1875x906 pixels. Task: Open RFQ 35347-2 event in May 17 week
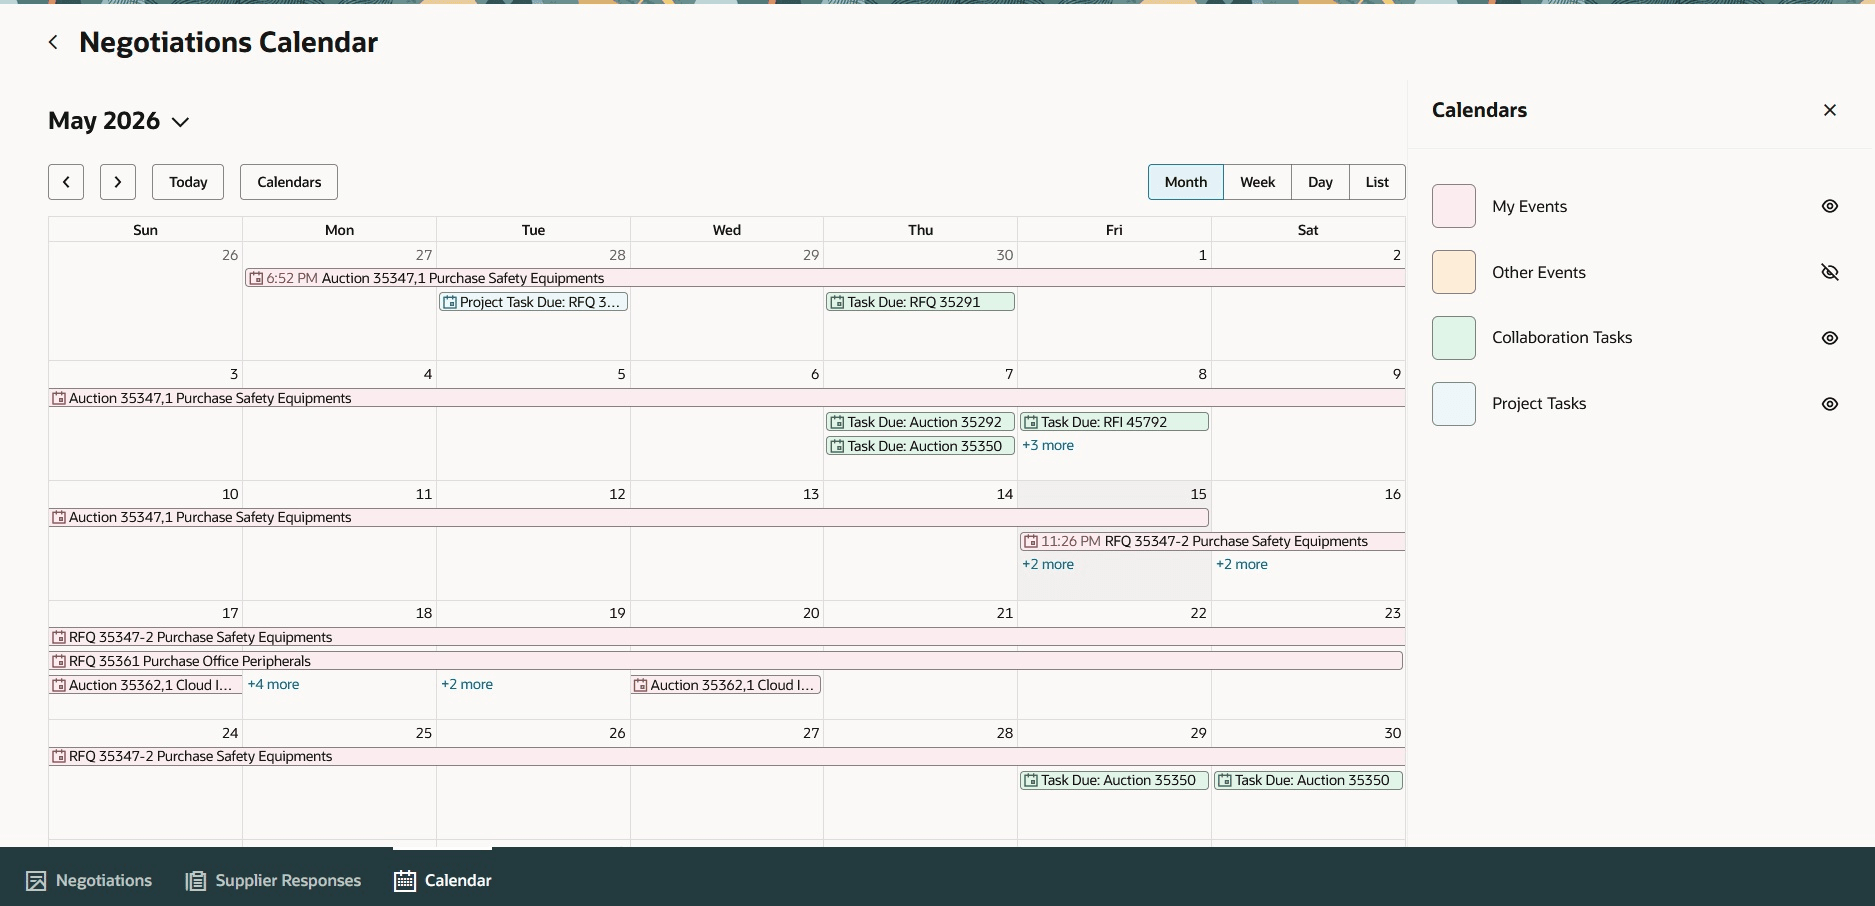pos(727,637)
